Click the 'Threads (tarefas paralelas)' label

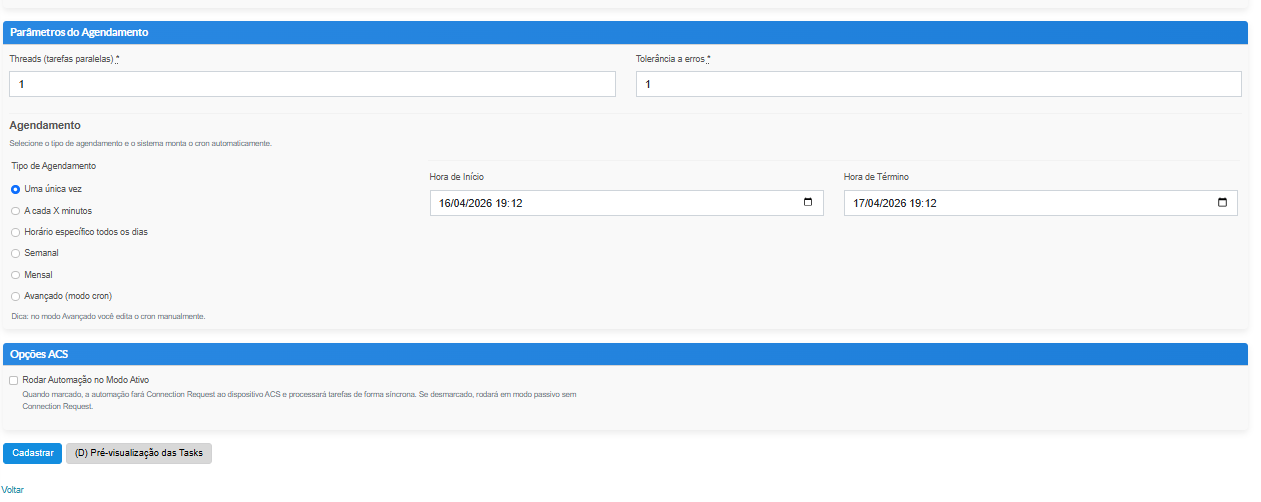pos(64,59)
